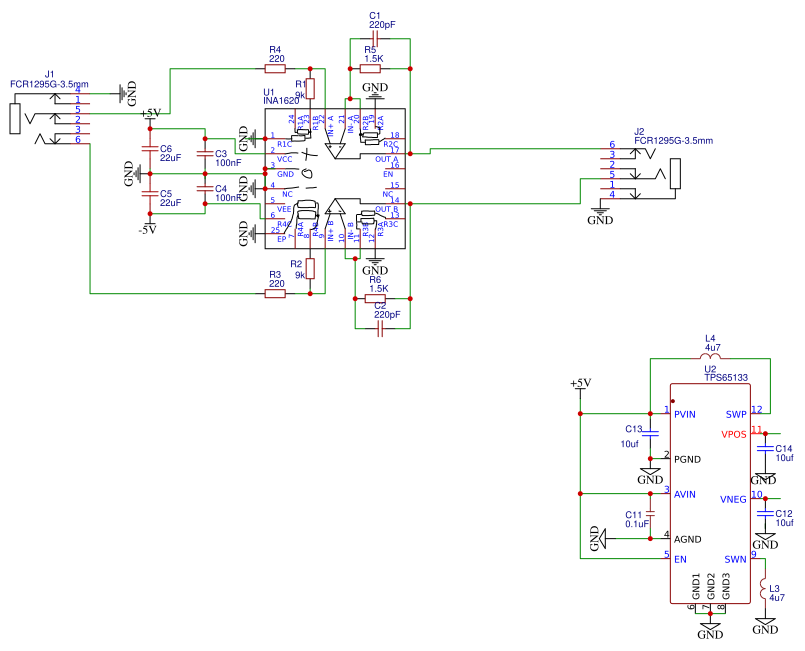Select the R6 1.5K feedback resistor symbol

pos(375,298)
